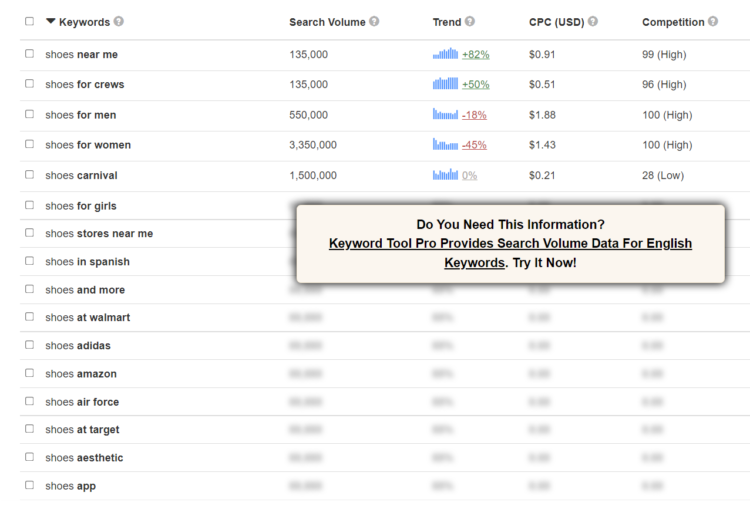This screenshot has width=750, height=506.
Task: Click the shoes amazon keyword row
Action: pyautogui.click(x=81, y=374)
